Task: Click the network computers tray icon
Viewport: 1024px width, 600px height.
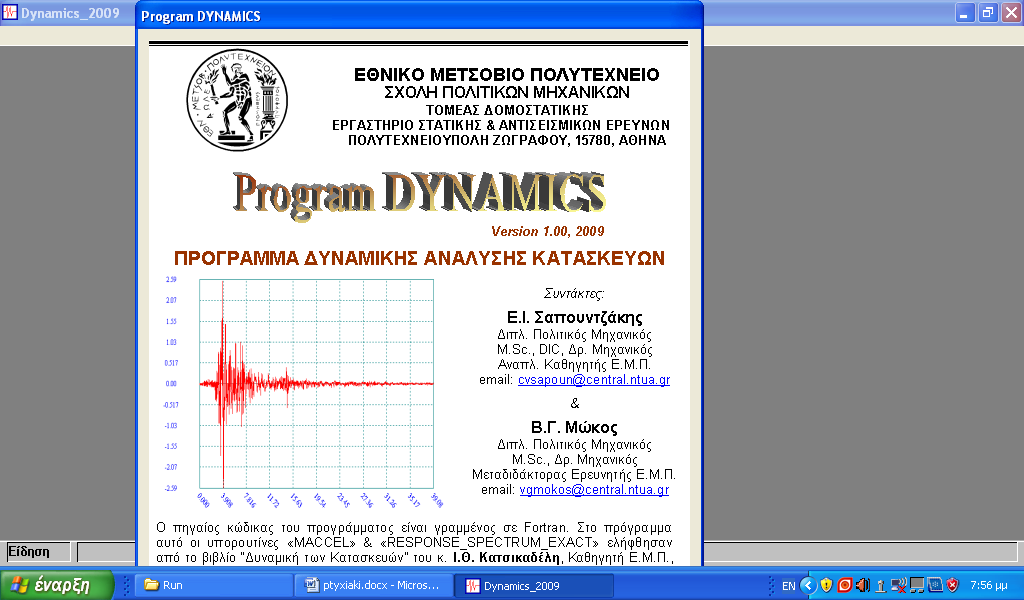Action: tap(916, 585)
